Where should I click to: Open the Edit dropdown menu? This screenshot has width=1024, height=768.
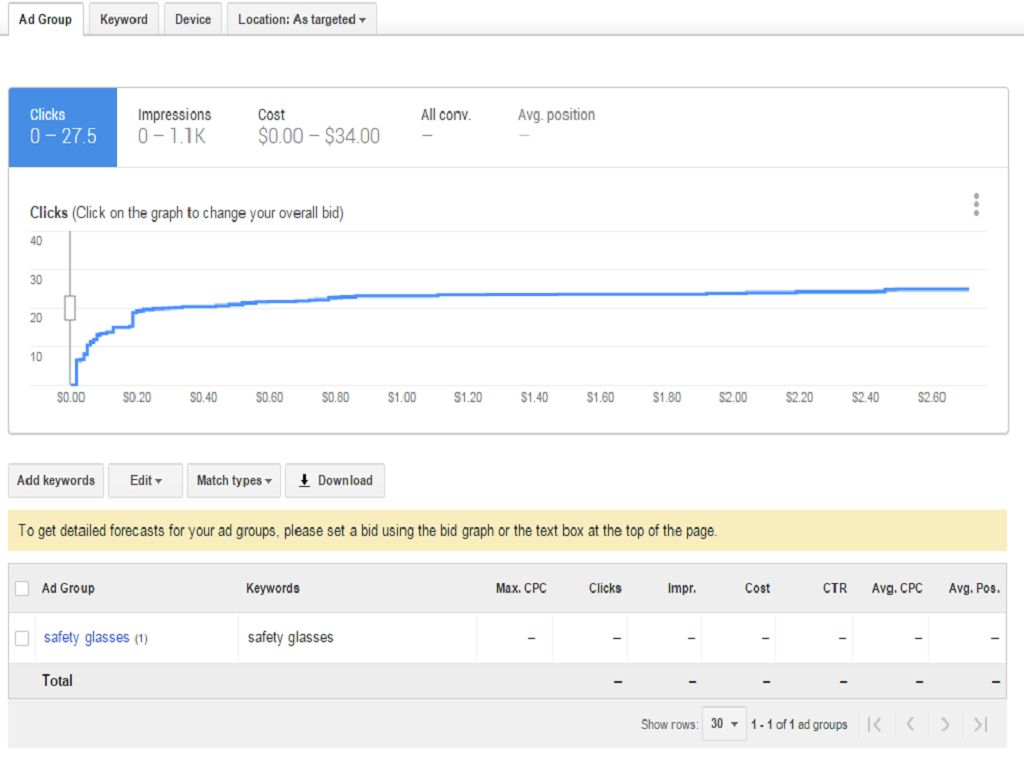pos(145,480)
